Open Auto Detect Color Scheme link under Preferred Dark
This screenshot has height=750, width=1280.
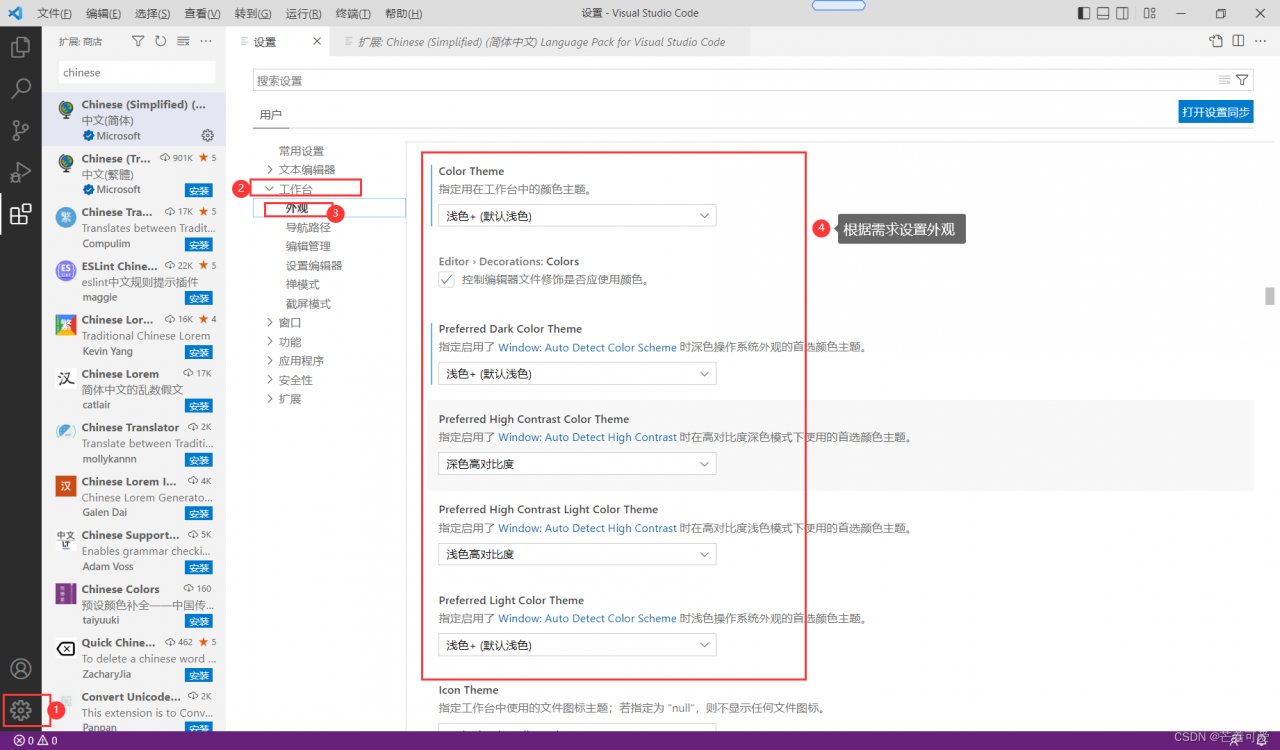(587, 347)
